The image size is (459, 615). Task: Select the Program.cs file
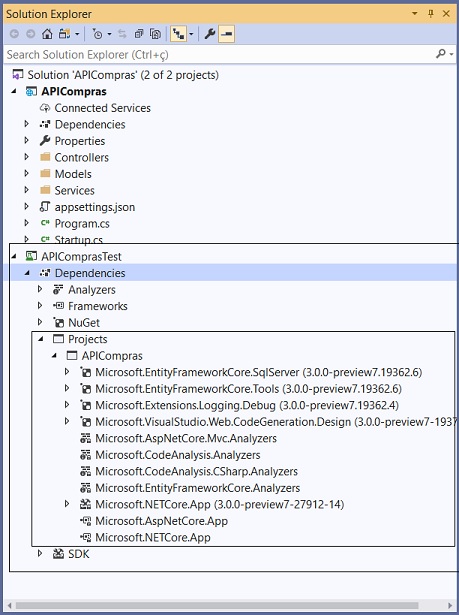click(x=82, y=224)
